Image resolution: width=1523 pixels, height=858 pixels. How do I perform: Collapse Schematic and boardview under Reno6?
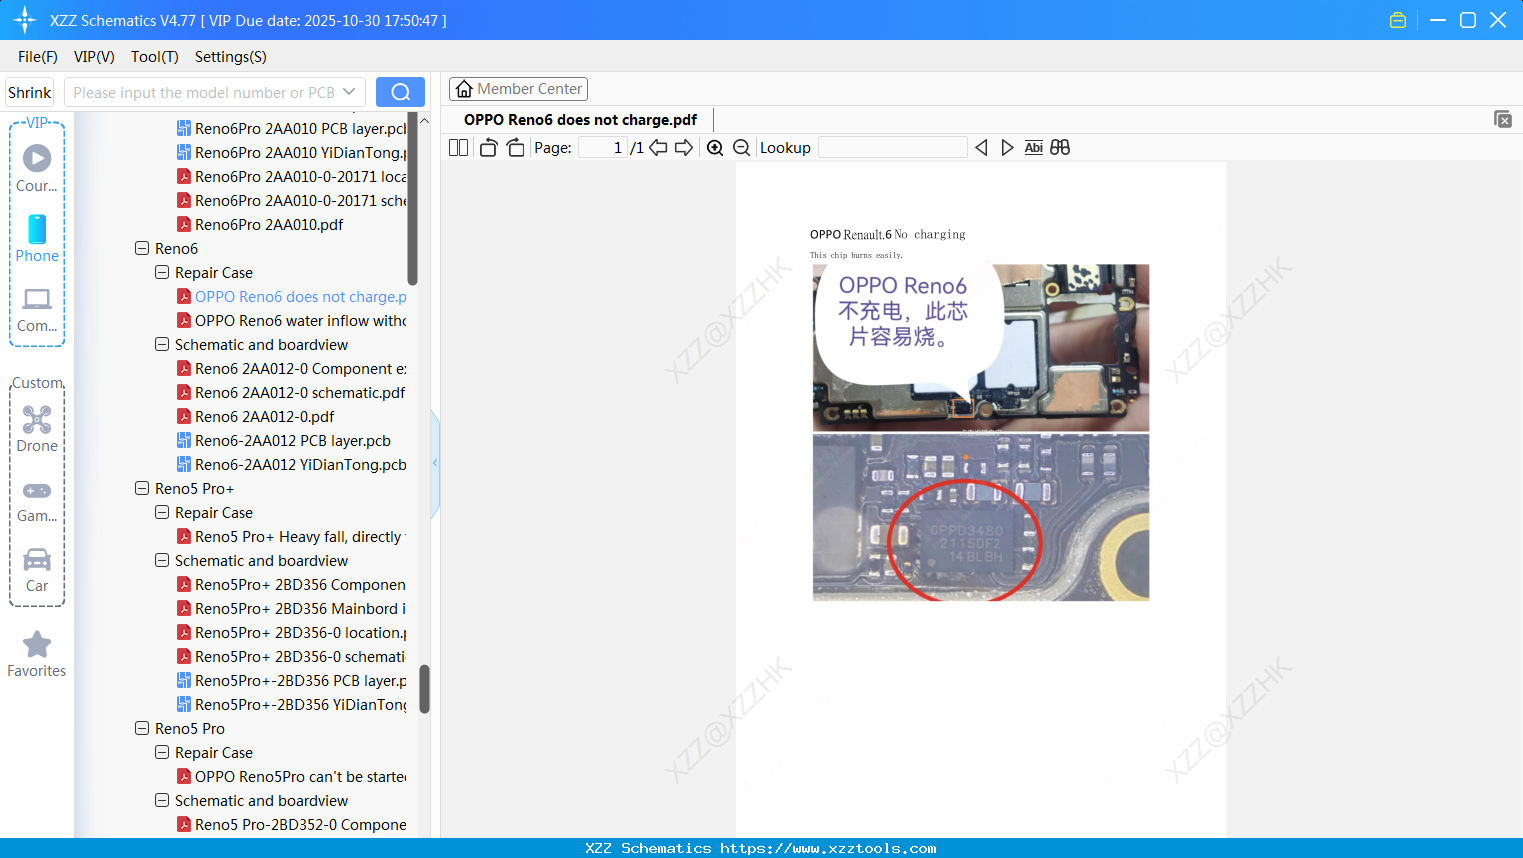pos(162,344)
